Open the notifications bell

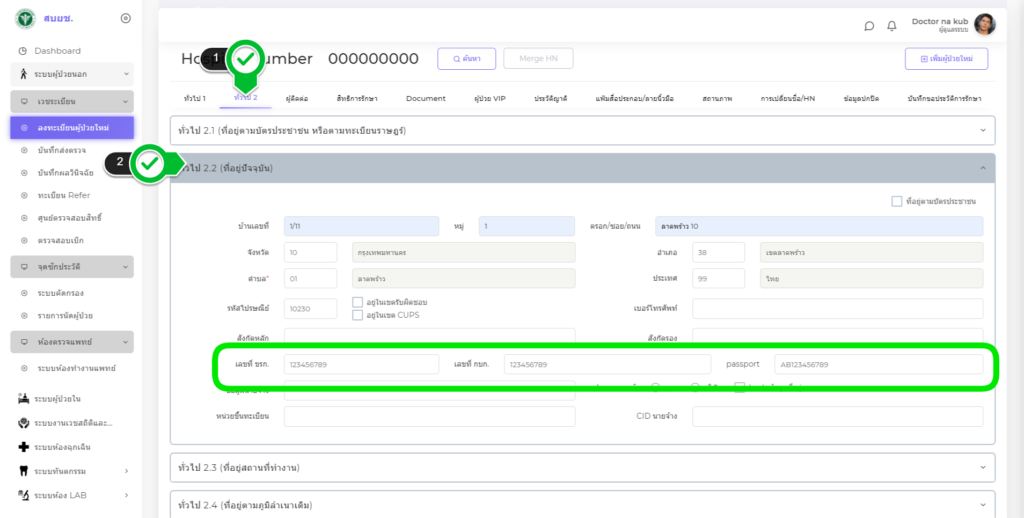click(x=892, y=26)
